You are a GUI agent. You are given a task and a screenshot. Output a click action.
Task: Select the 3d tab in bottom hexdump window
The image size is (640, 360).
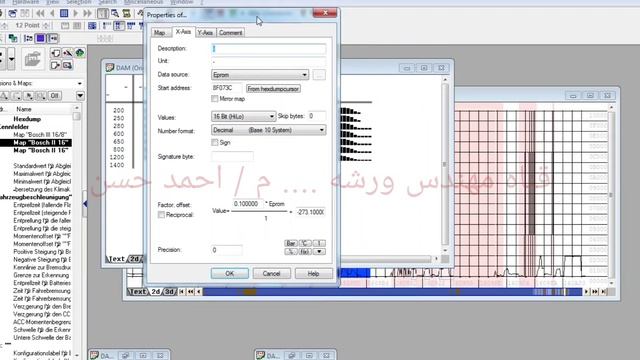[169, 291]
